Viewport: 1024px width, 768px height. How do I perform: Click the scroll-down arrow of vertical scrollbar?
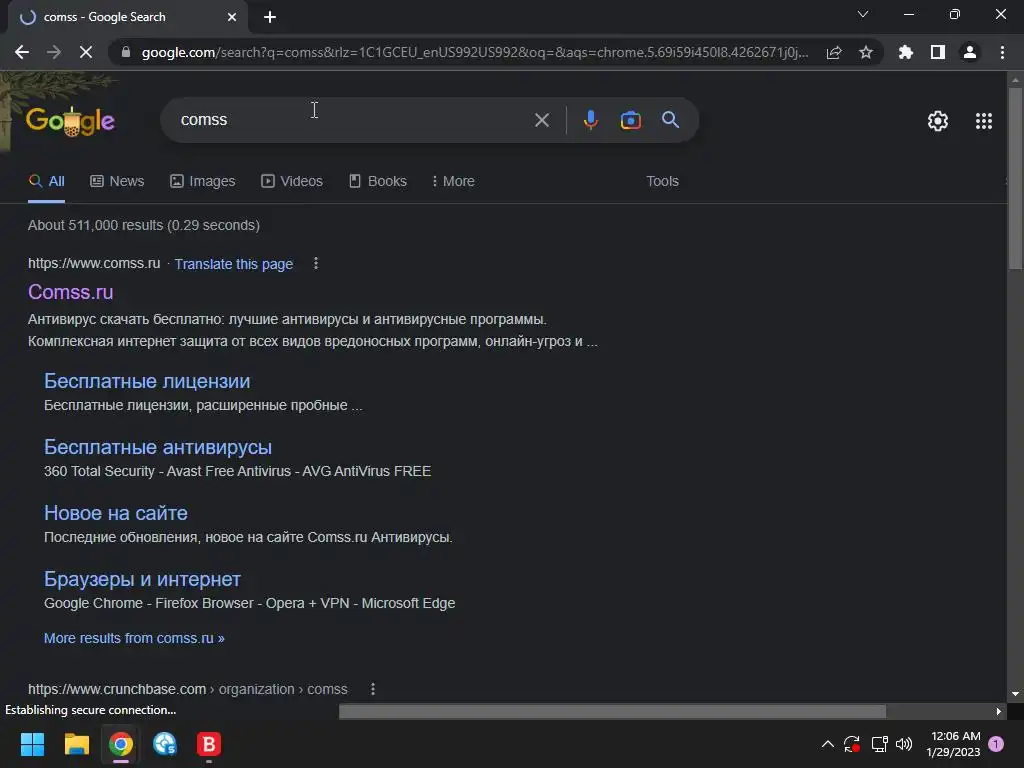pyautogui.click(x=1015, y=694)
